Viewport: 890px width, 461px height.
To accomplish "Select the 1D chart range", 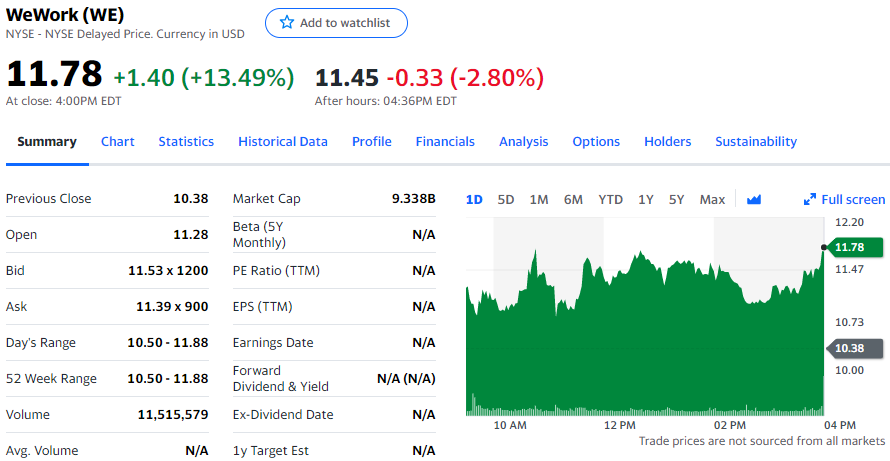I will [x=474, y=199].
